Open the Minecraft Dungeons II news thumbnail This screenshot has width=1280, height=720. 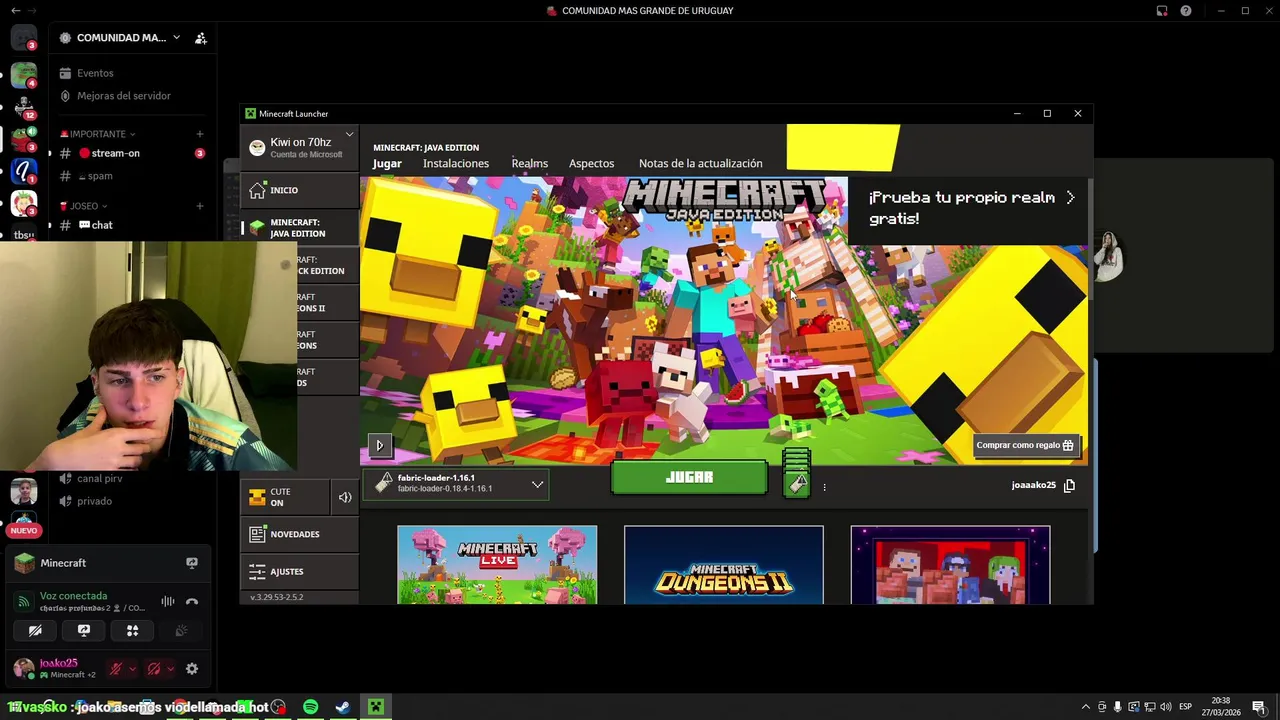click(724, 565)
